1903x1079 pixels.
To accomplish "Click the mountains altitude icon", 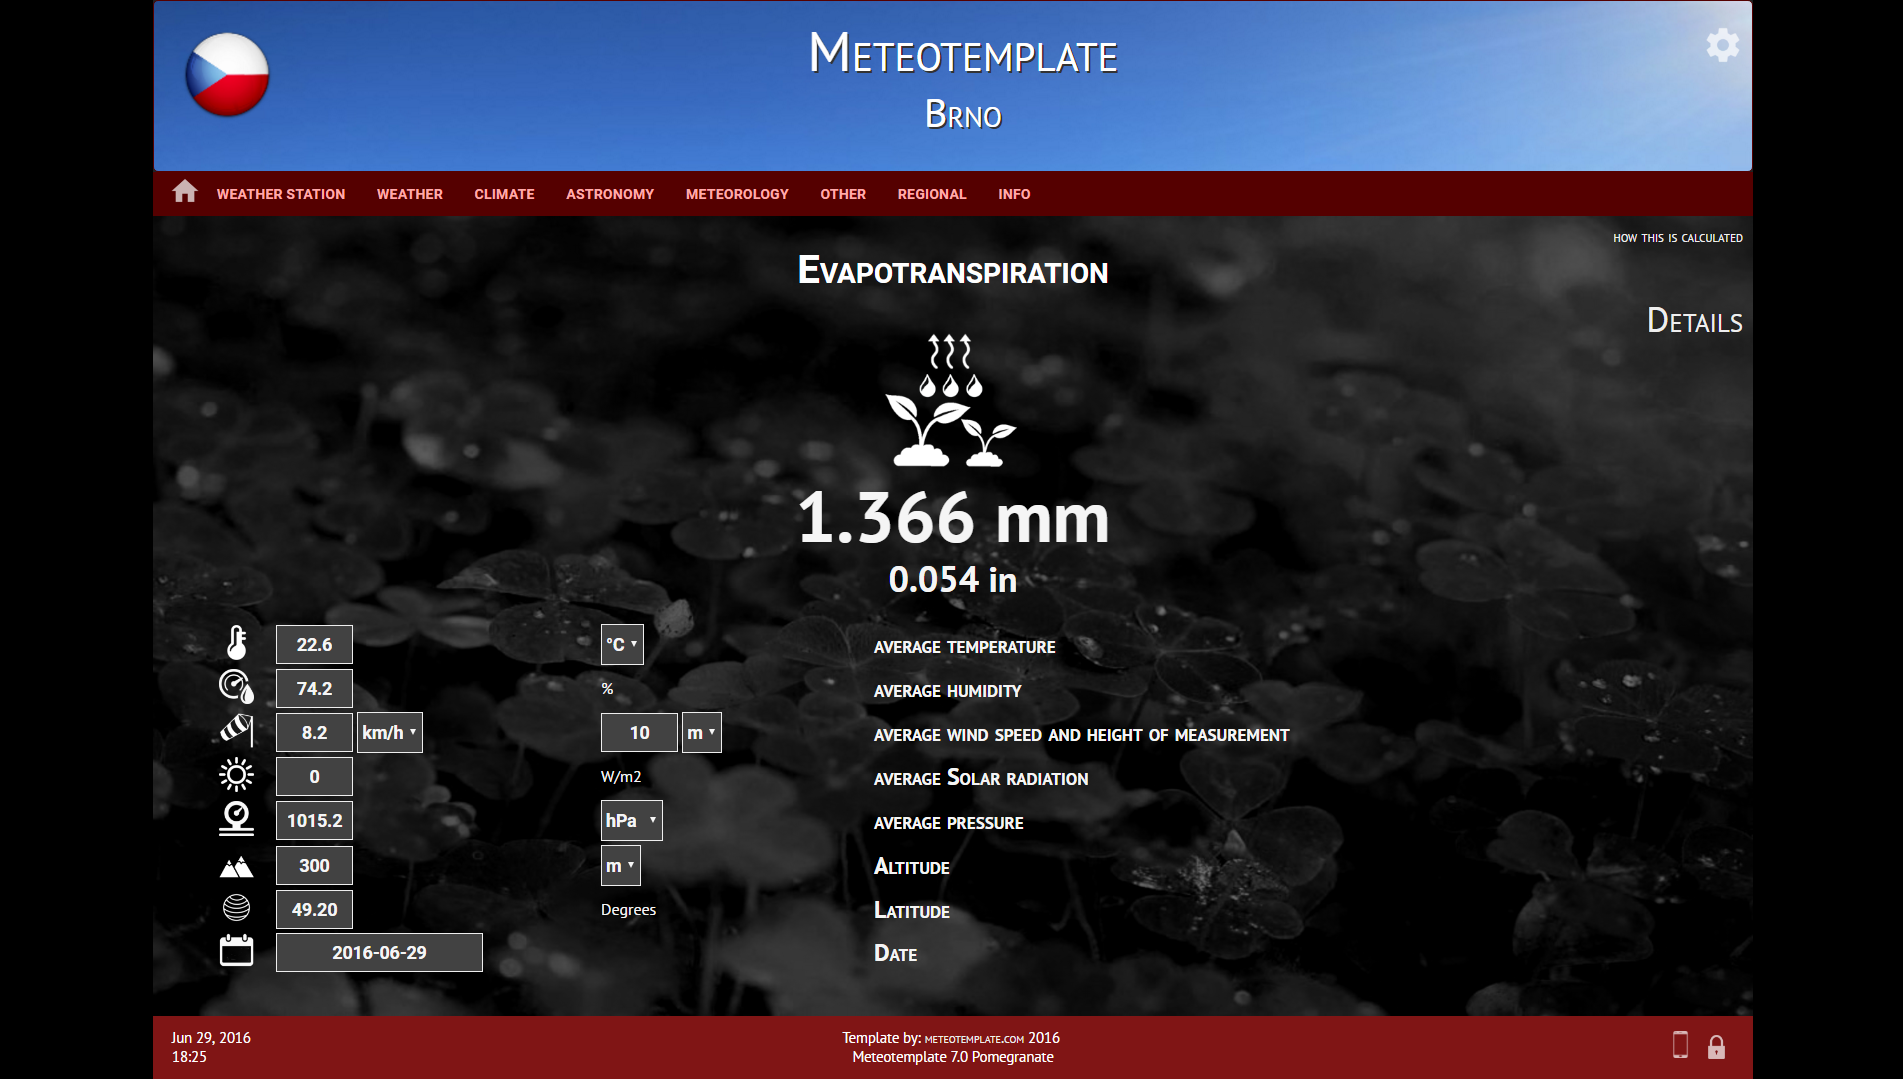I will [236, 864].
